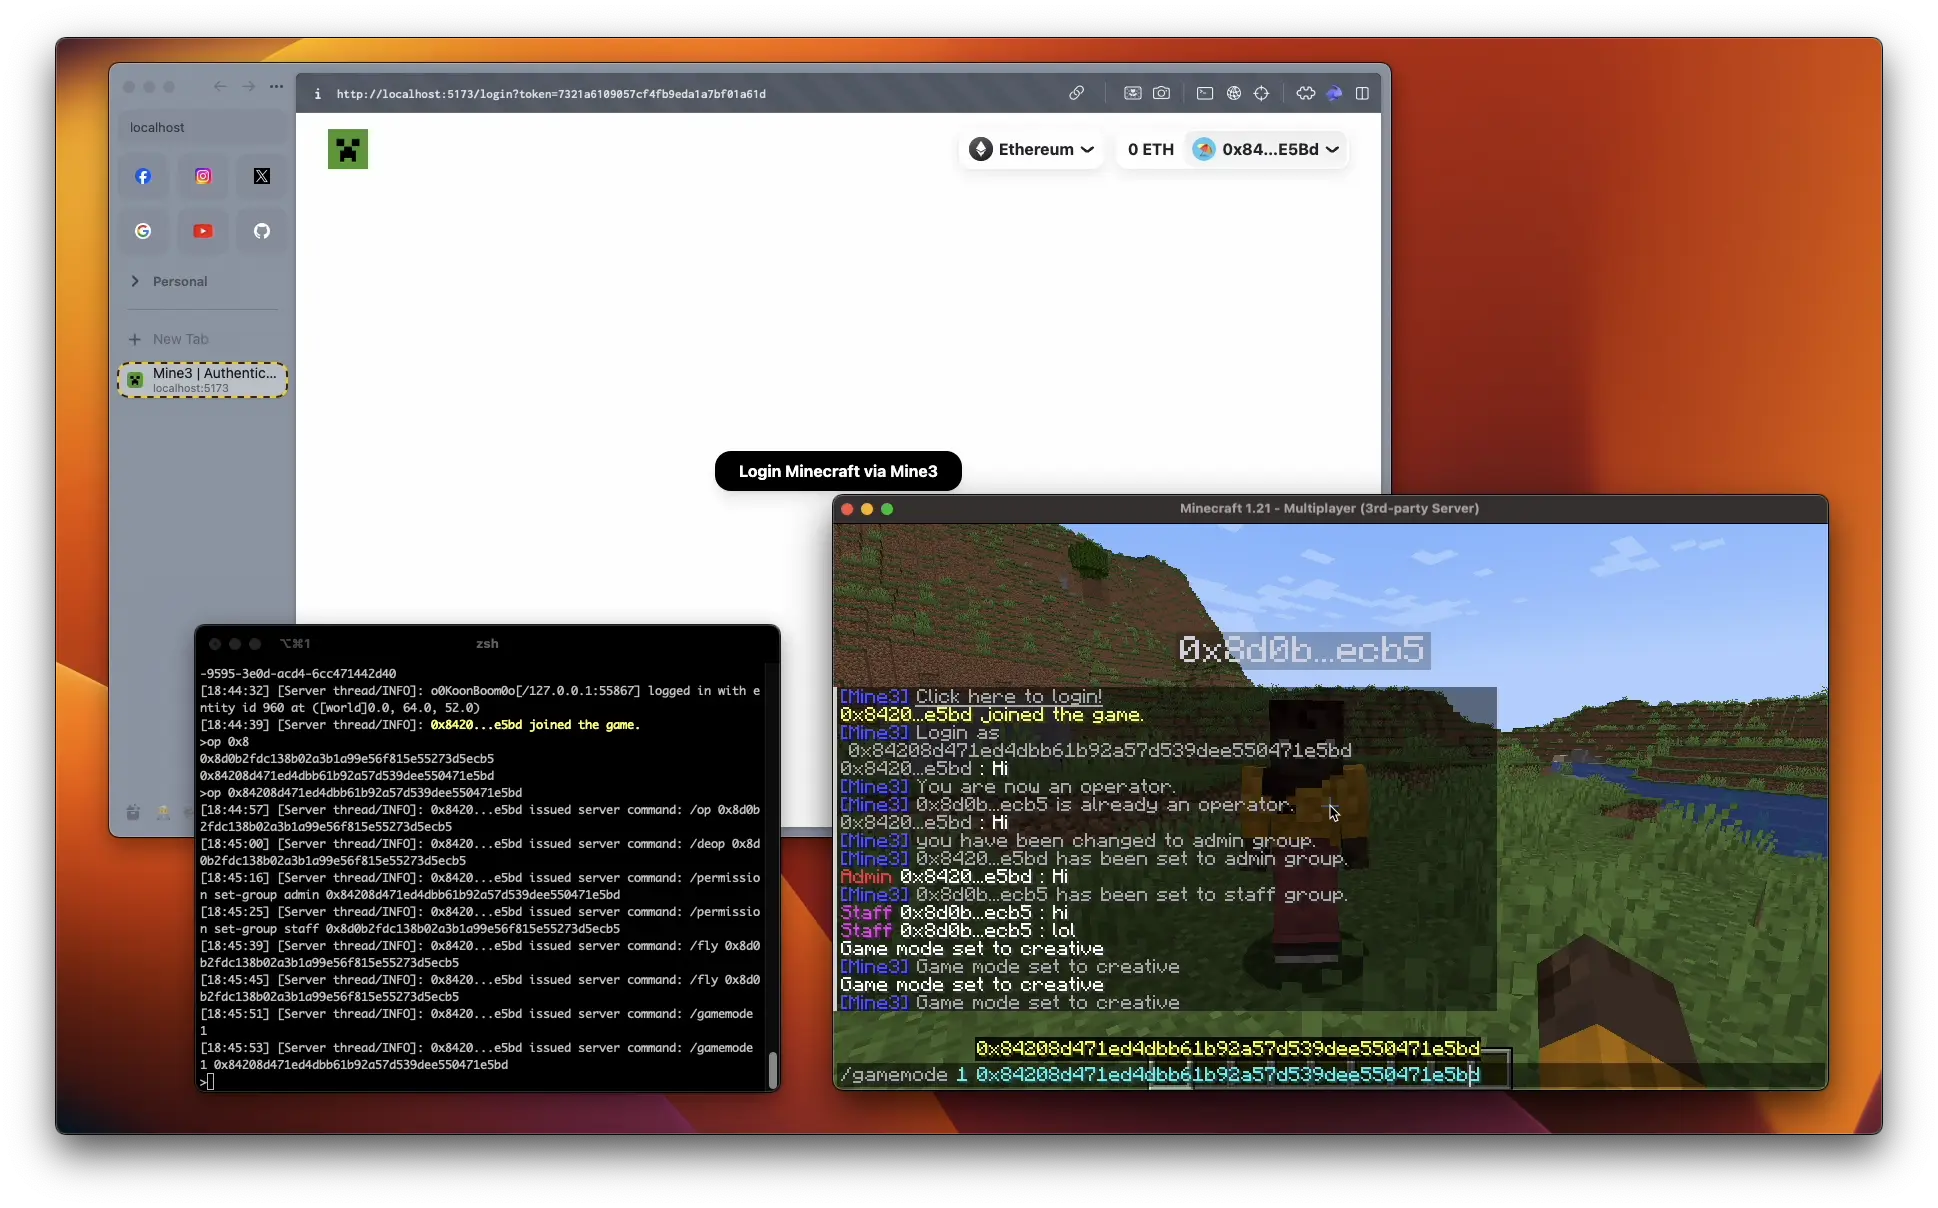Copy page link with the chain icon

[1076, 93]
